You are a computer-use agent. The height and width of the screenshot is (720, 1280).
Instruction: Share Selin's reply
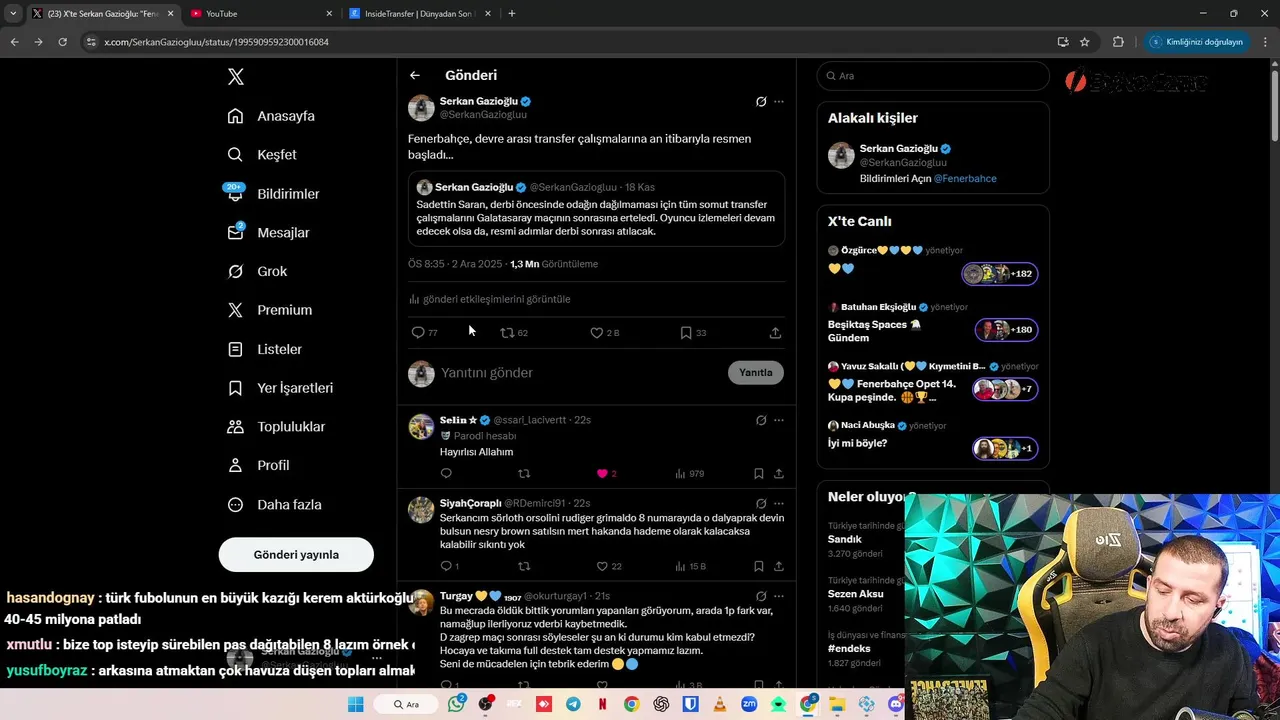tap(779, 474)
